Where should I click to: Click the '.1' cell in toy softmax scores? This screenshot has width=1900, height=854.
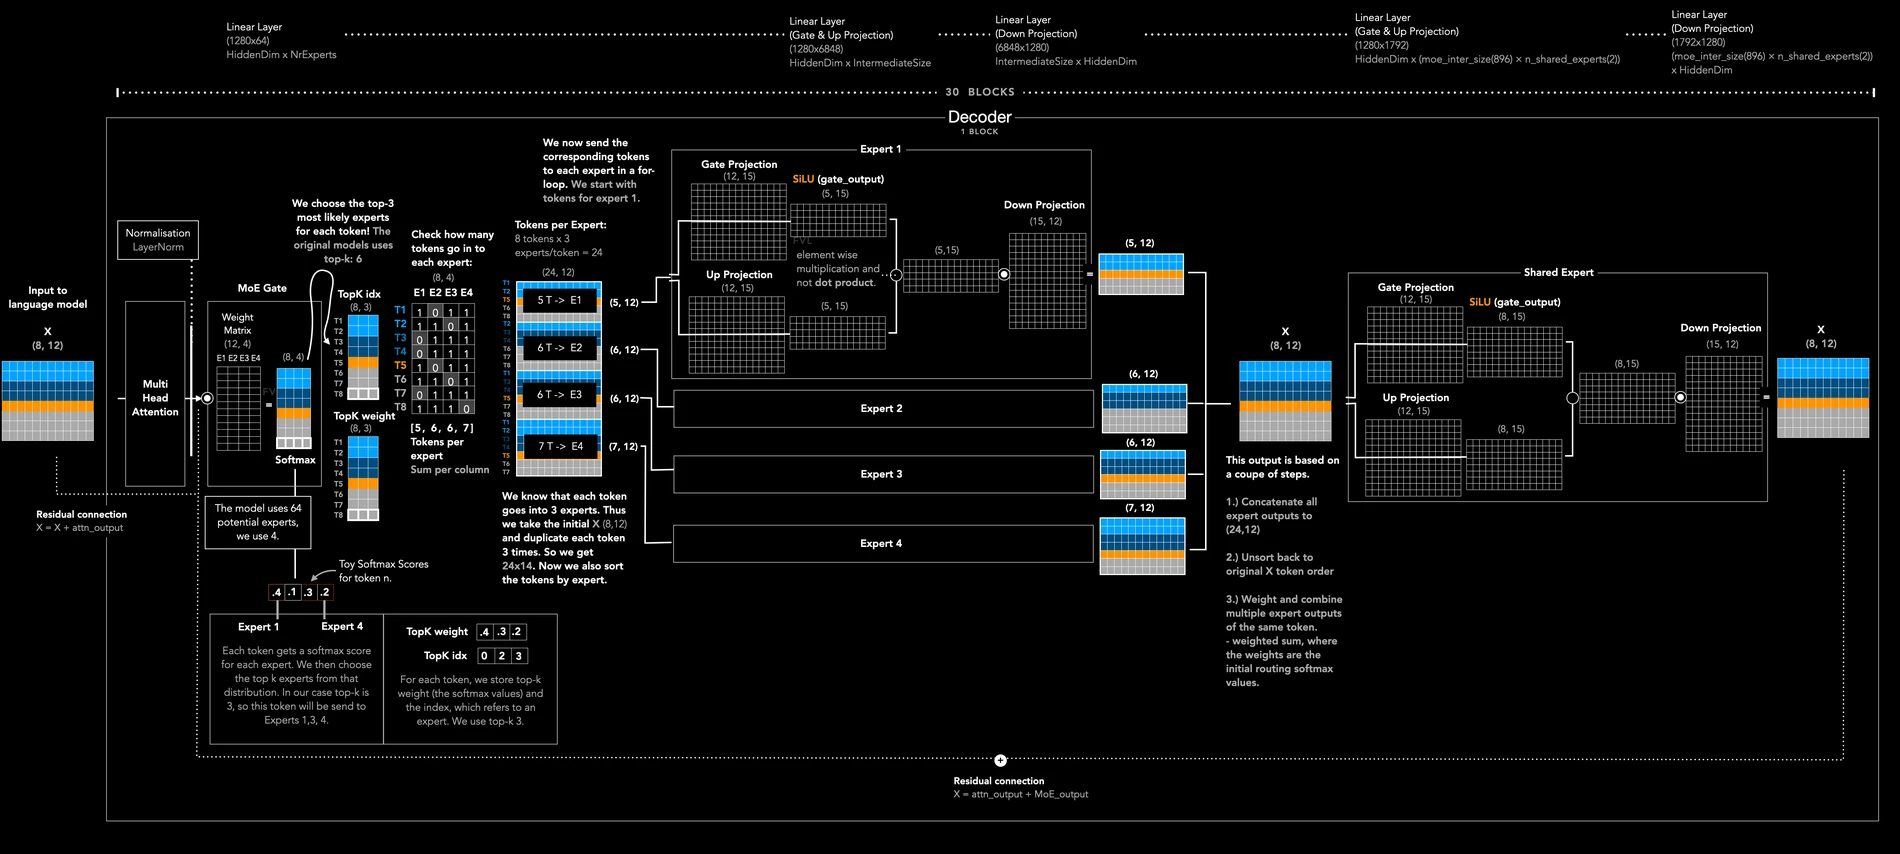click(293, 593)
